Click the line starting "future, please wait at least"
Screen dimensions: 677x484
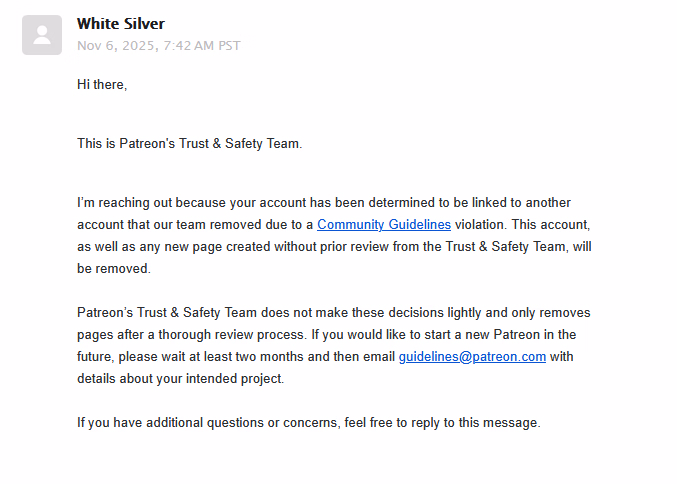pyautogui.click(x=236, y=356)
